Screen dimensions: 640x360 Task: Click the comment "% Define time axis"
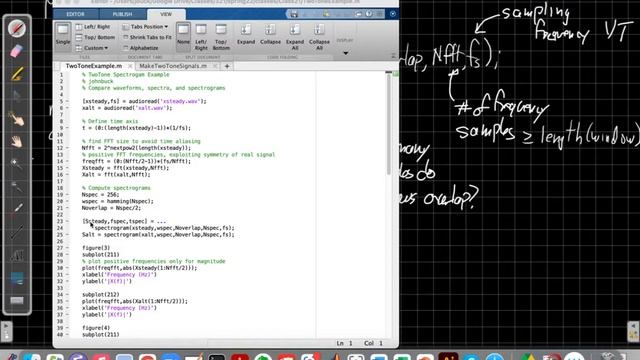click(x=110, y=121)
